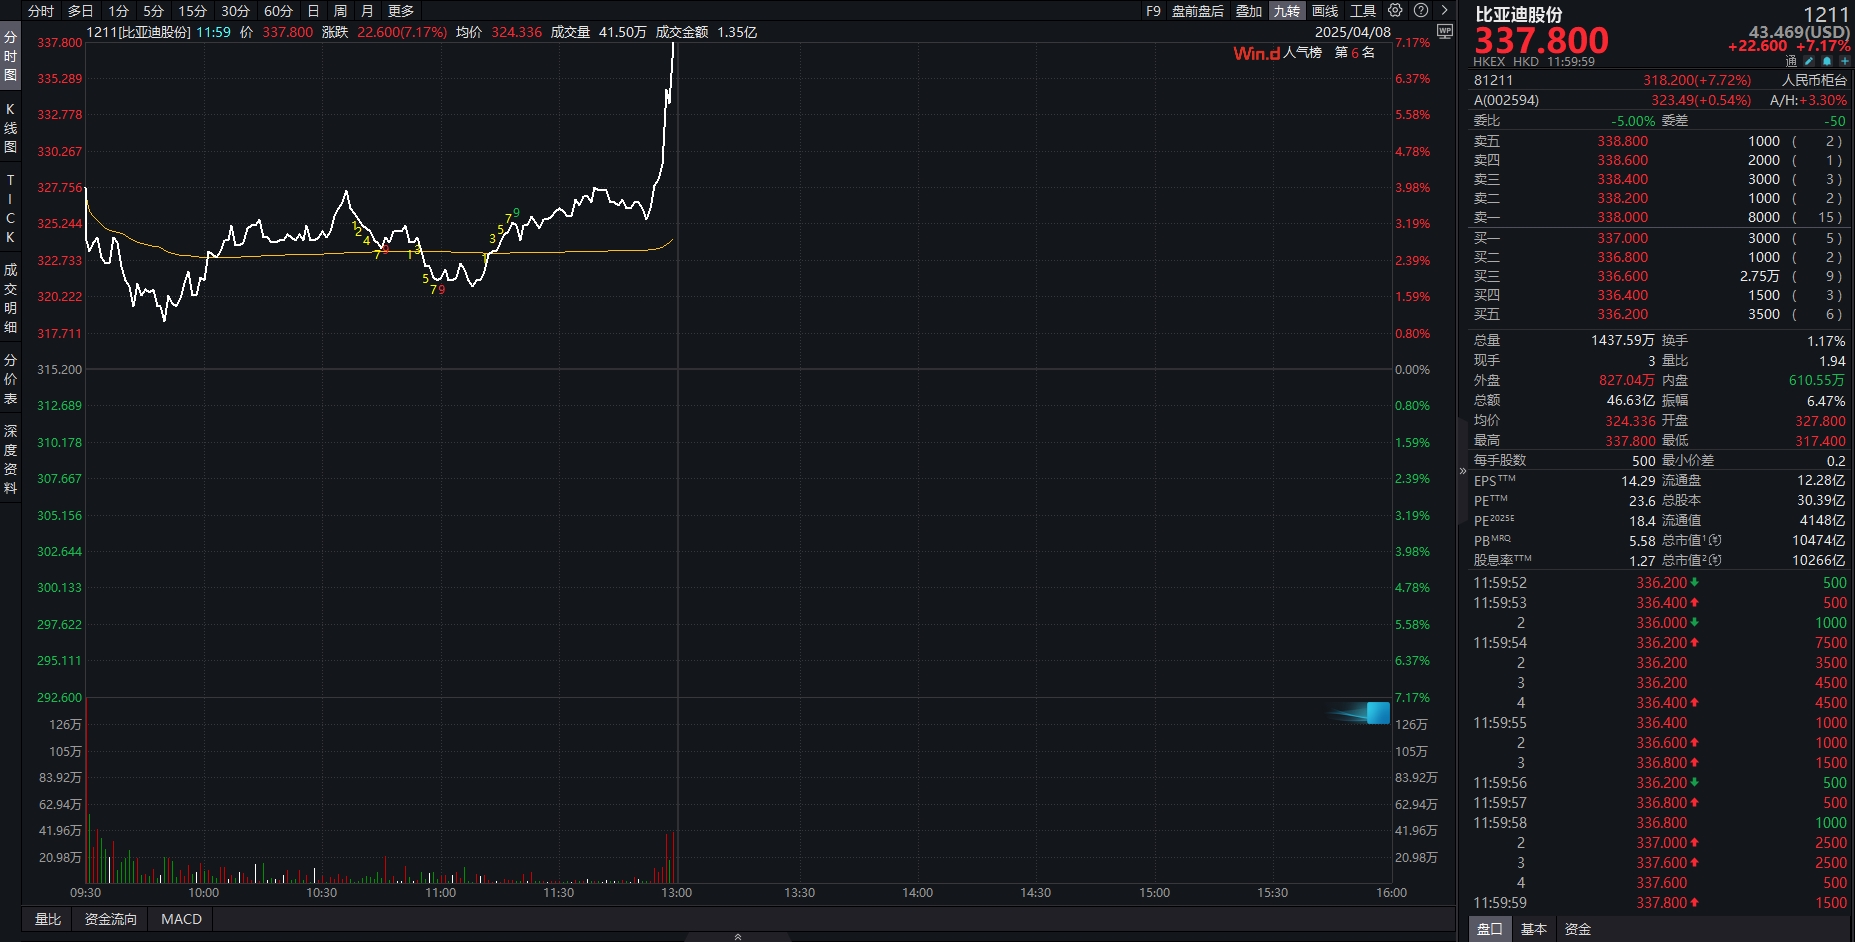The image size is (1855, 942).
Task: Click the bell alert icon near price
Action: pyautogui.click(x=1827, y=61)
